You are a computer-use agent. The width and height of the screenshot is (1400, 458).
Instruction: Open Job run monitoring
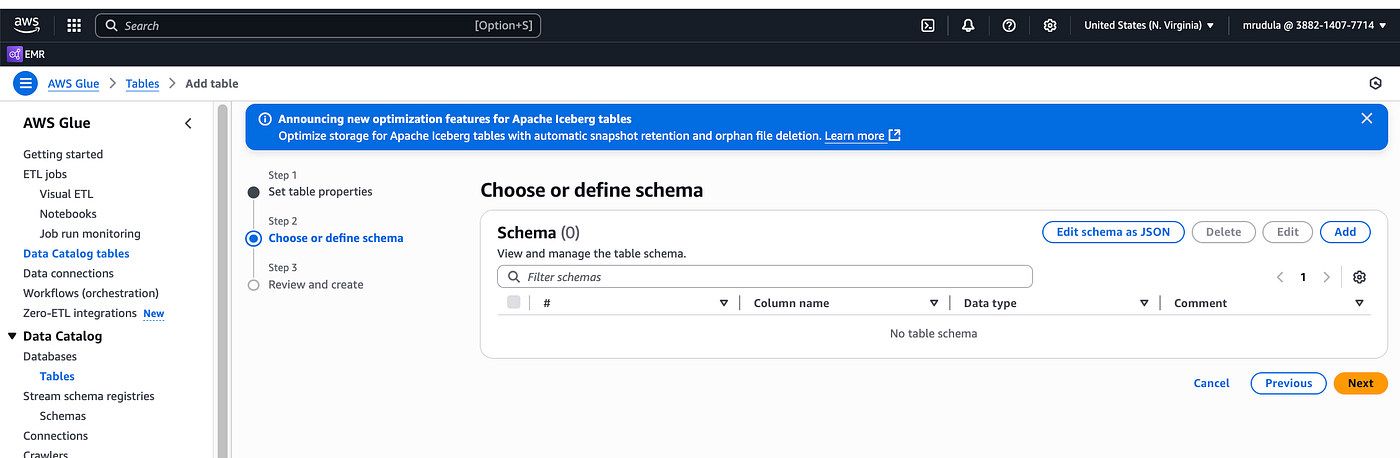[90, 234]
